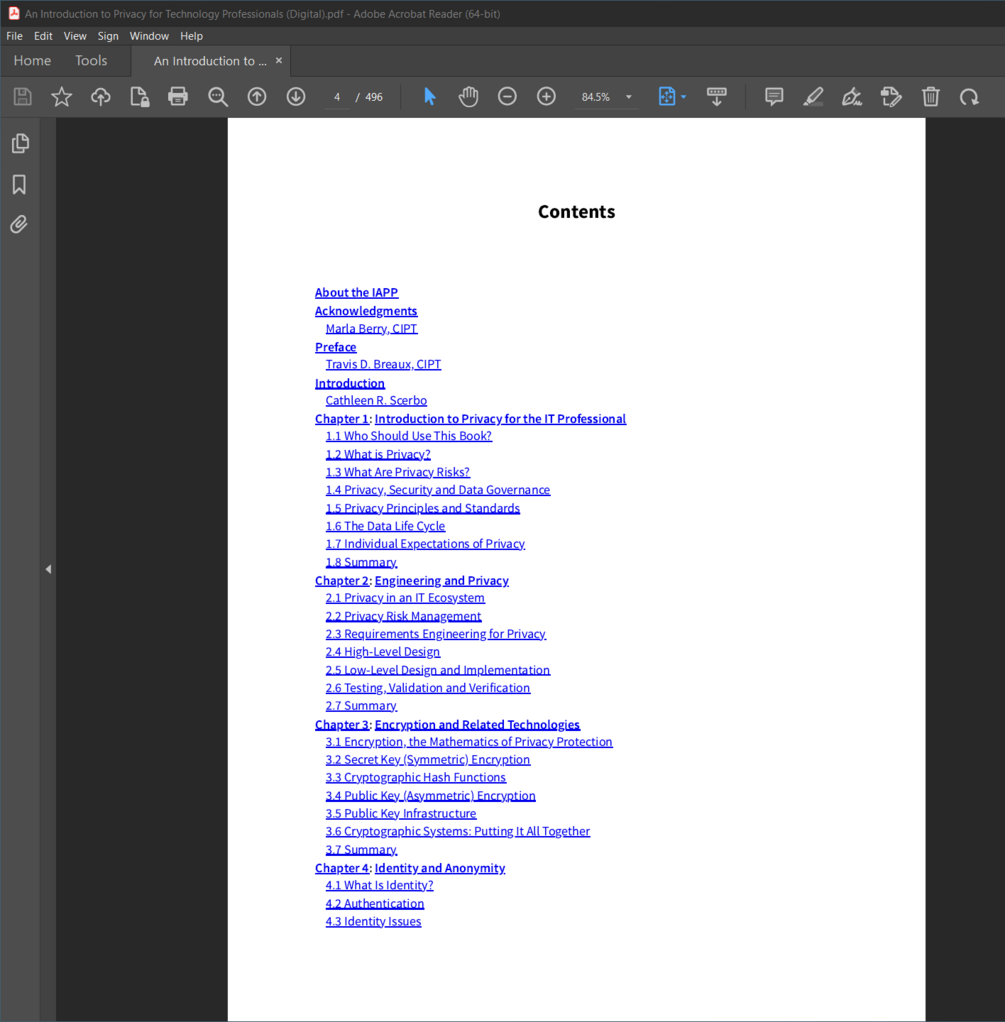Image resolution: width=1005 pixels, height=1022 pixels.
Task: Open Engineering and Privacy chapter link
Action: pyautogui.click(x=442, y=581)
